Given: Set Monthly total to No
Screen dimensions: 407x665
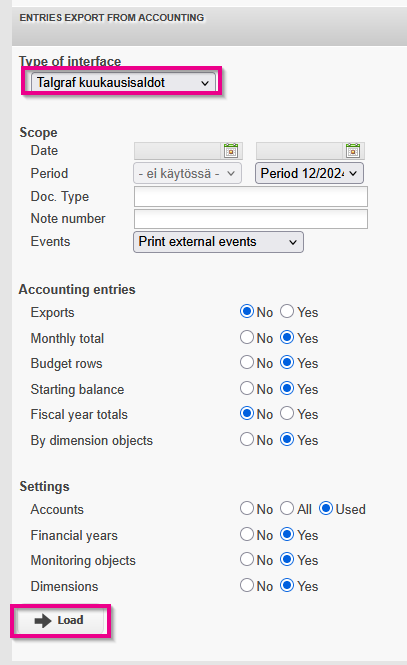Looking at the screenshot, I should [x=247, y=337].
